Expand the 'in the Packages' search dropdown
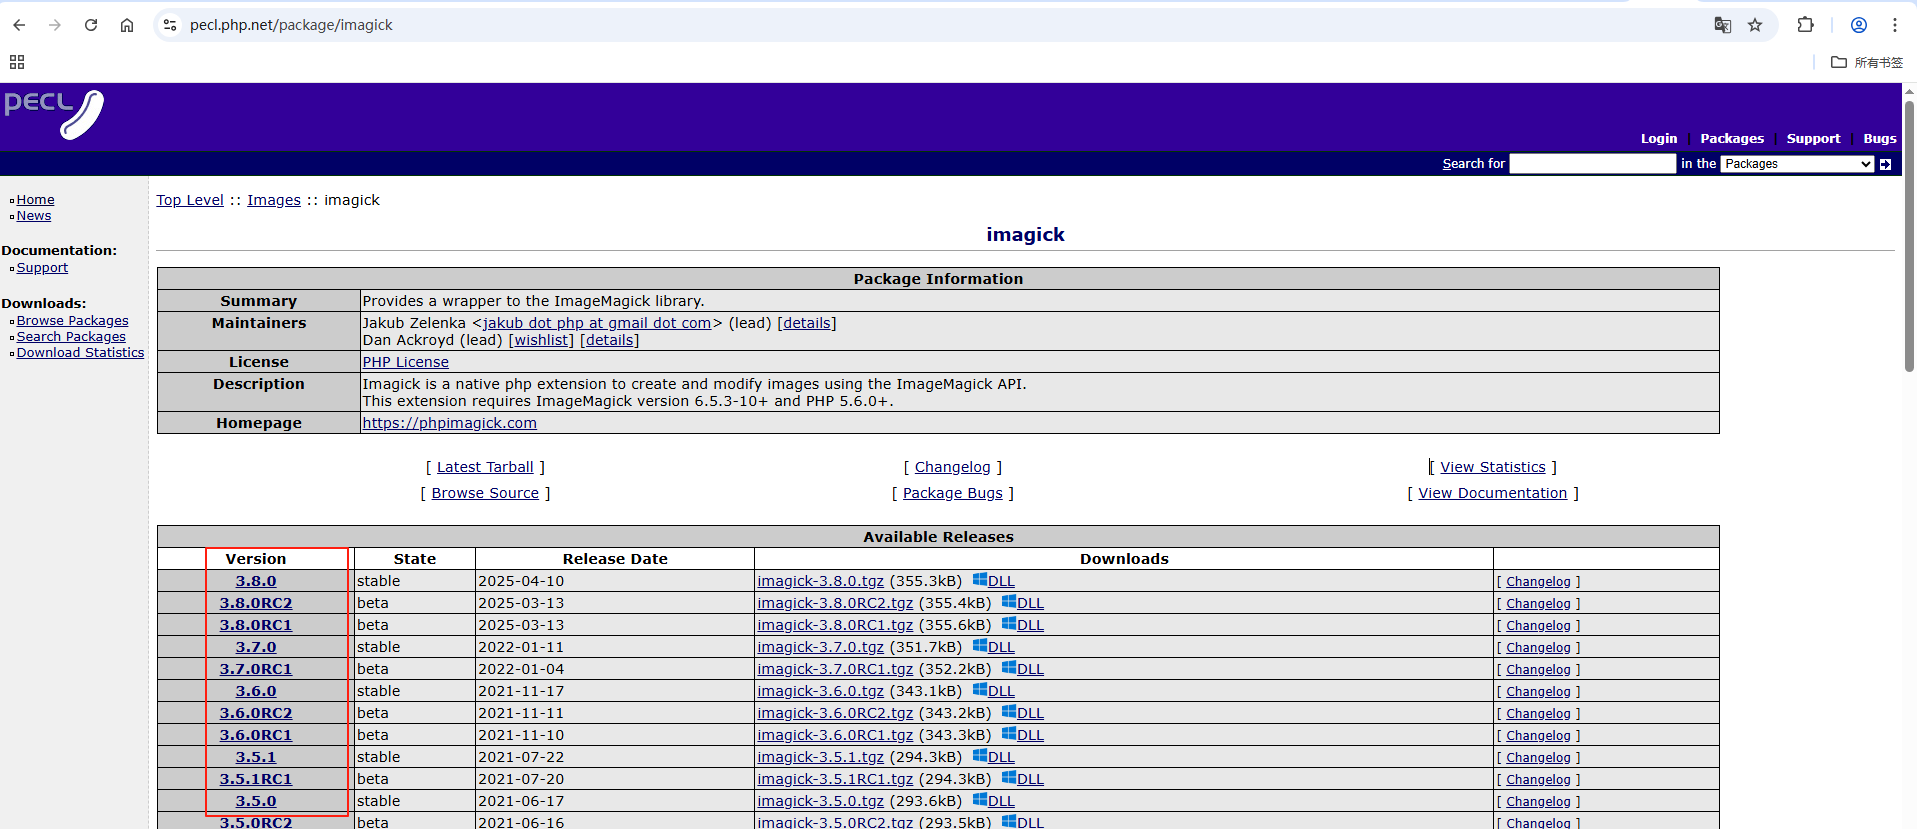Screen dimensions: 1917x829 1797,164
